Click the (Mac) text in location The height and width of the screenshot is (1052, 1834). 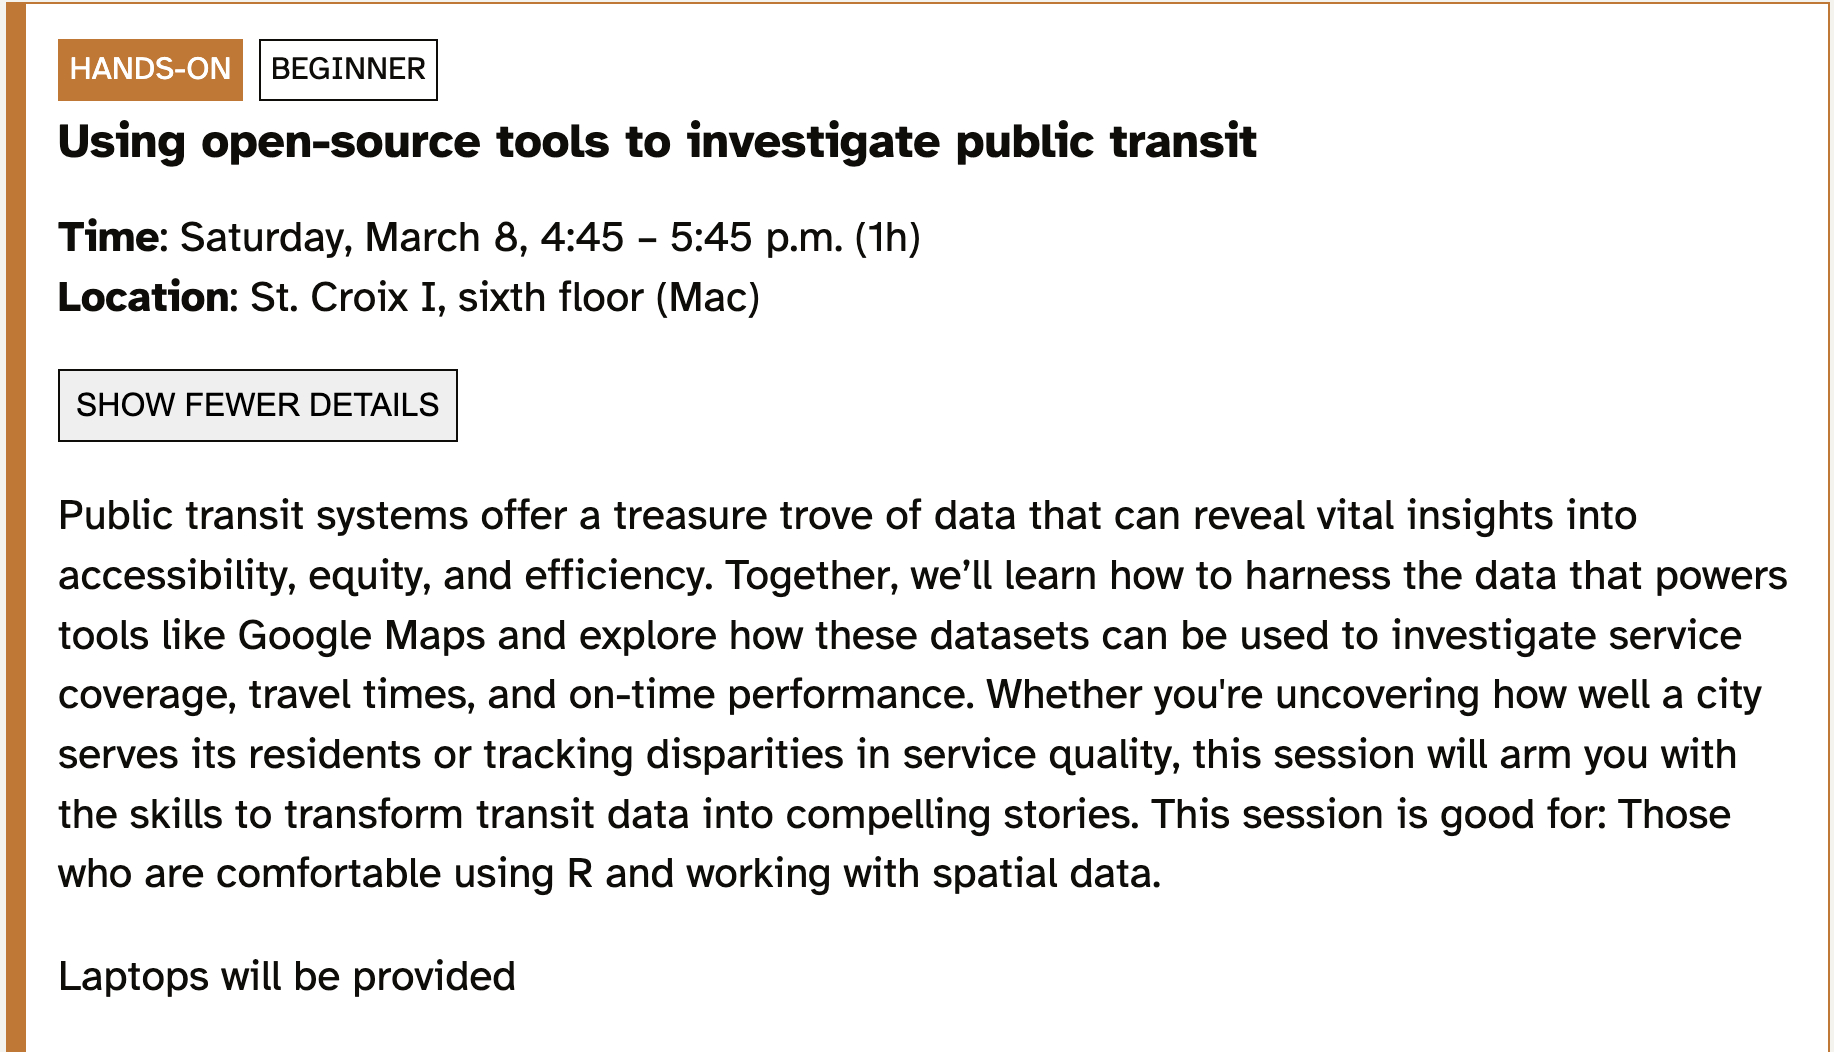tap(707, 298)
